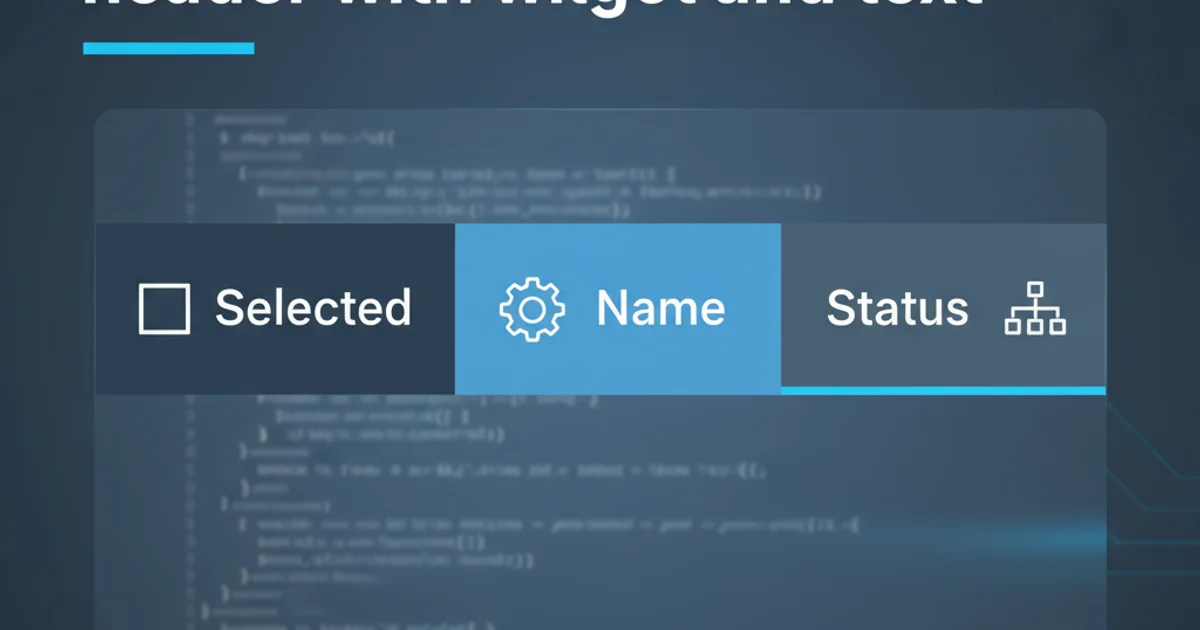Click the Selected column label text

click(313, 308)
